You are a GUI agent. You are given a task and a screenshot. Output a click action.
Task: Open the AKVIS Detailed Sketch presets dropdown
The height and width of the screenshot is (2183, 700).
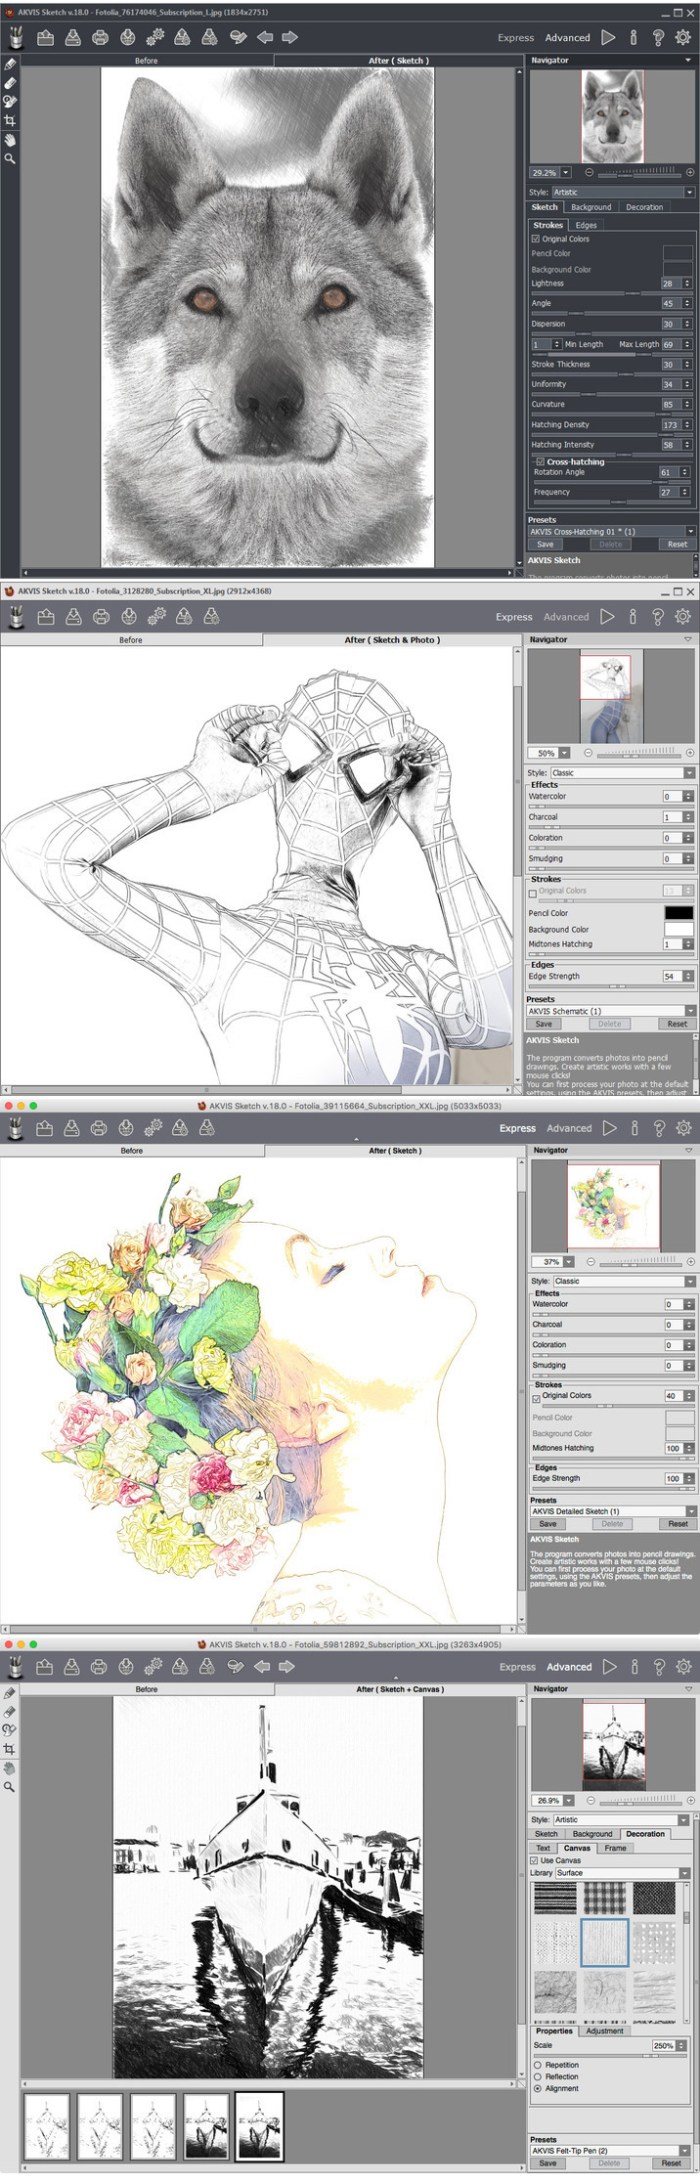pos(612,1510)
